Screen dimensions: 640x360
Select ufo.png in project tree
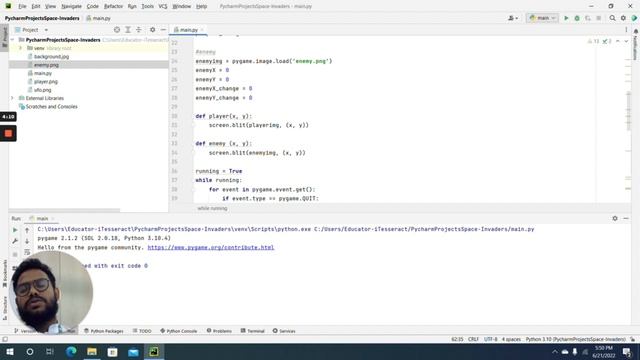pos(42,90)
